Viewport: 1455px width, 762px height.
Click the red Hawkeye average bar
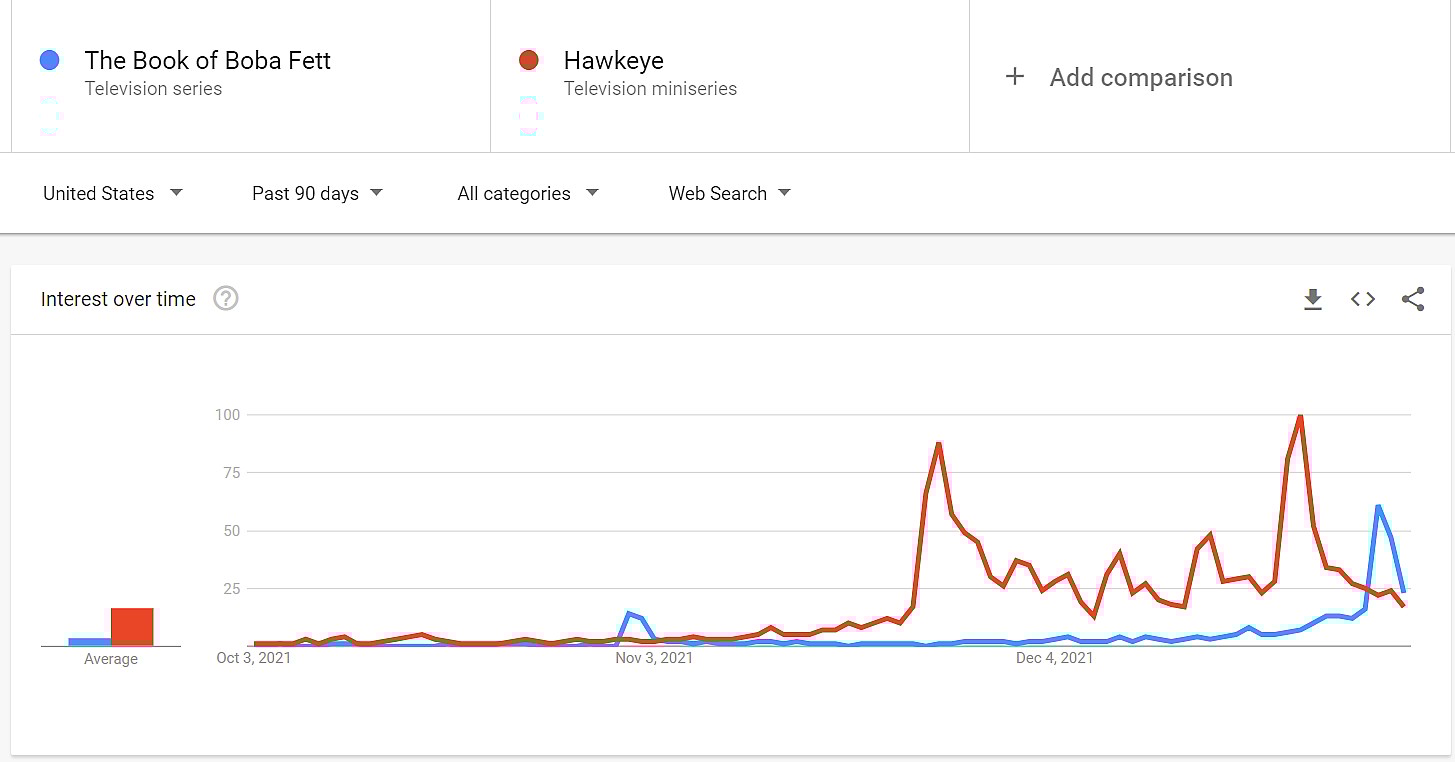pos(132,626)
